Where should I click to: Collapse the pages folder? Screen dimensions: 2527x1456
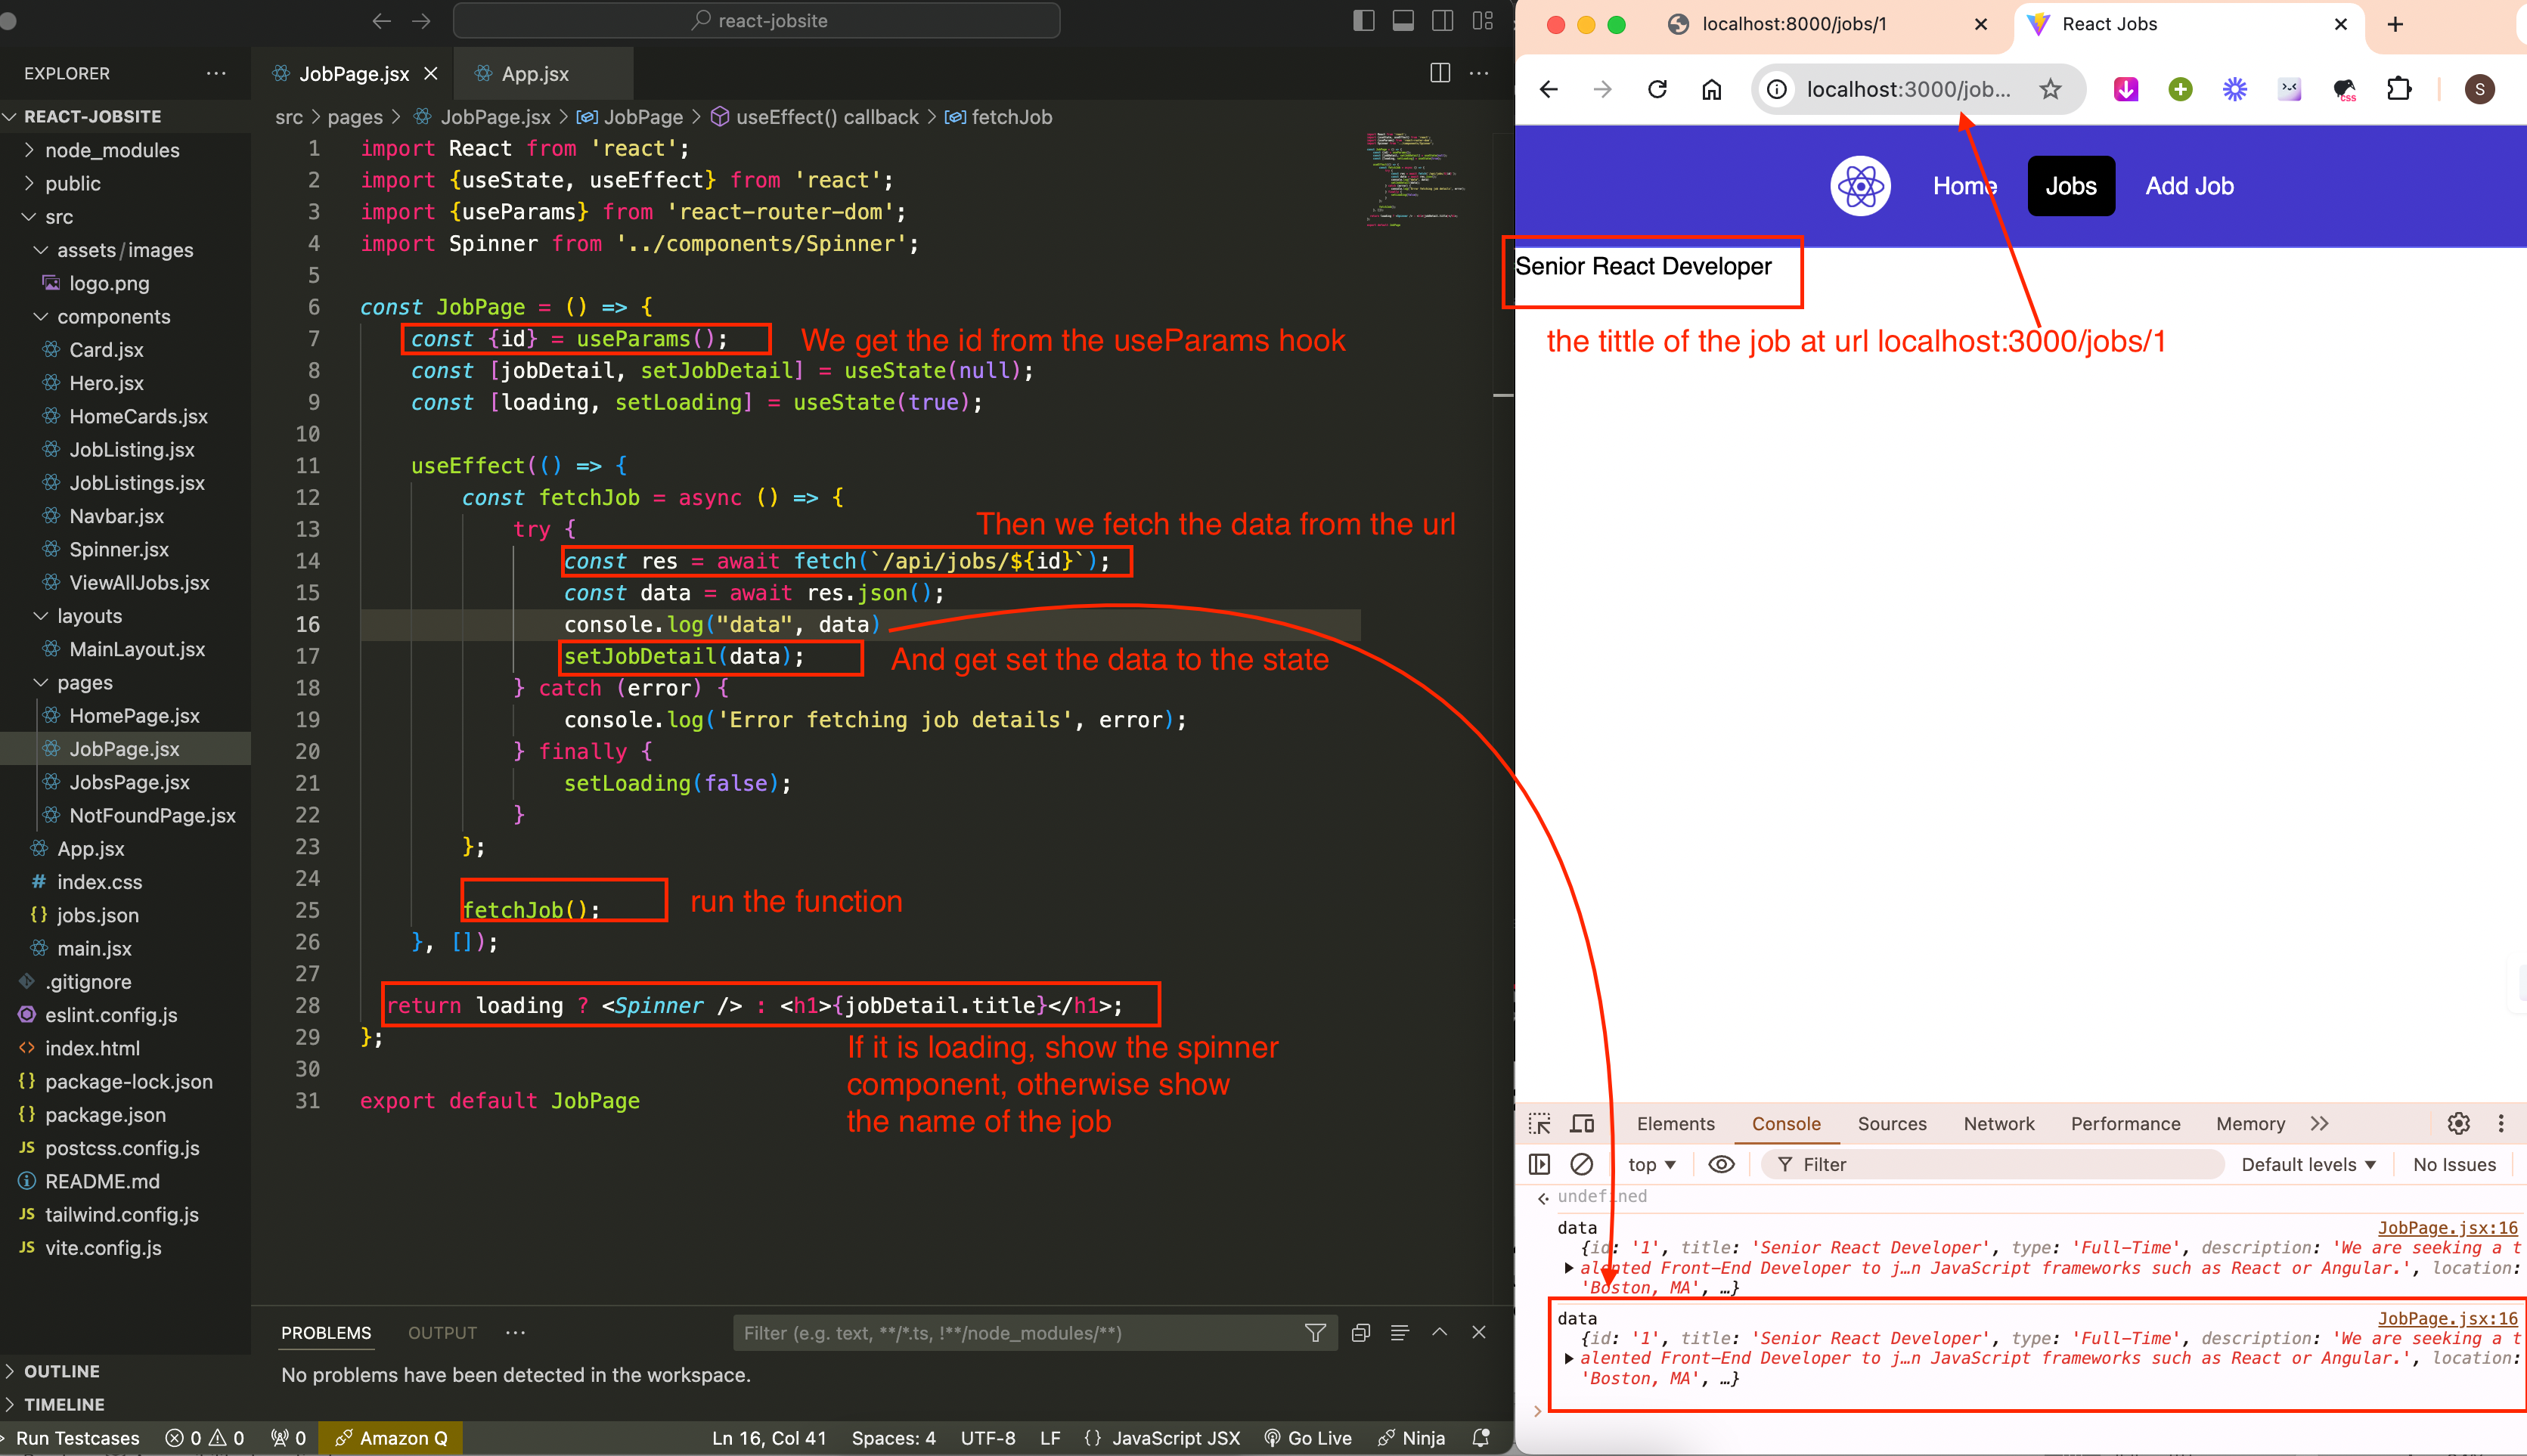coord(84,682)
